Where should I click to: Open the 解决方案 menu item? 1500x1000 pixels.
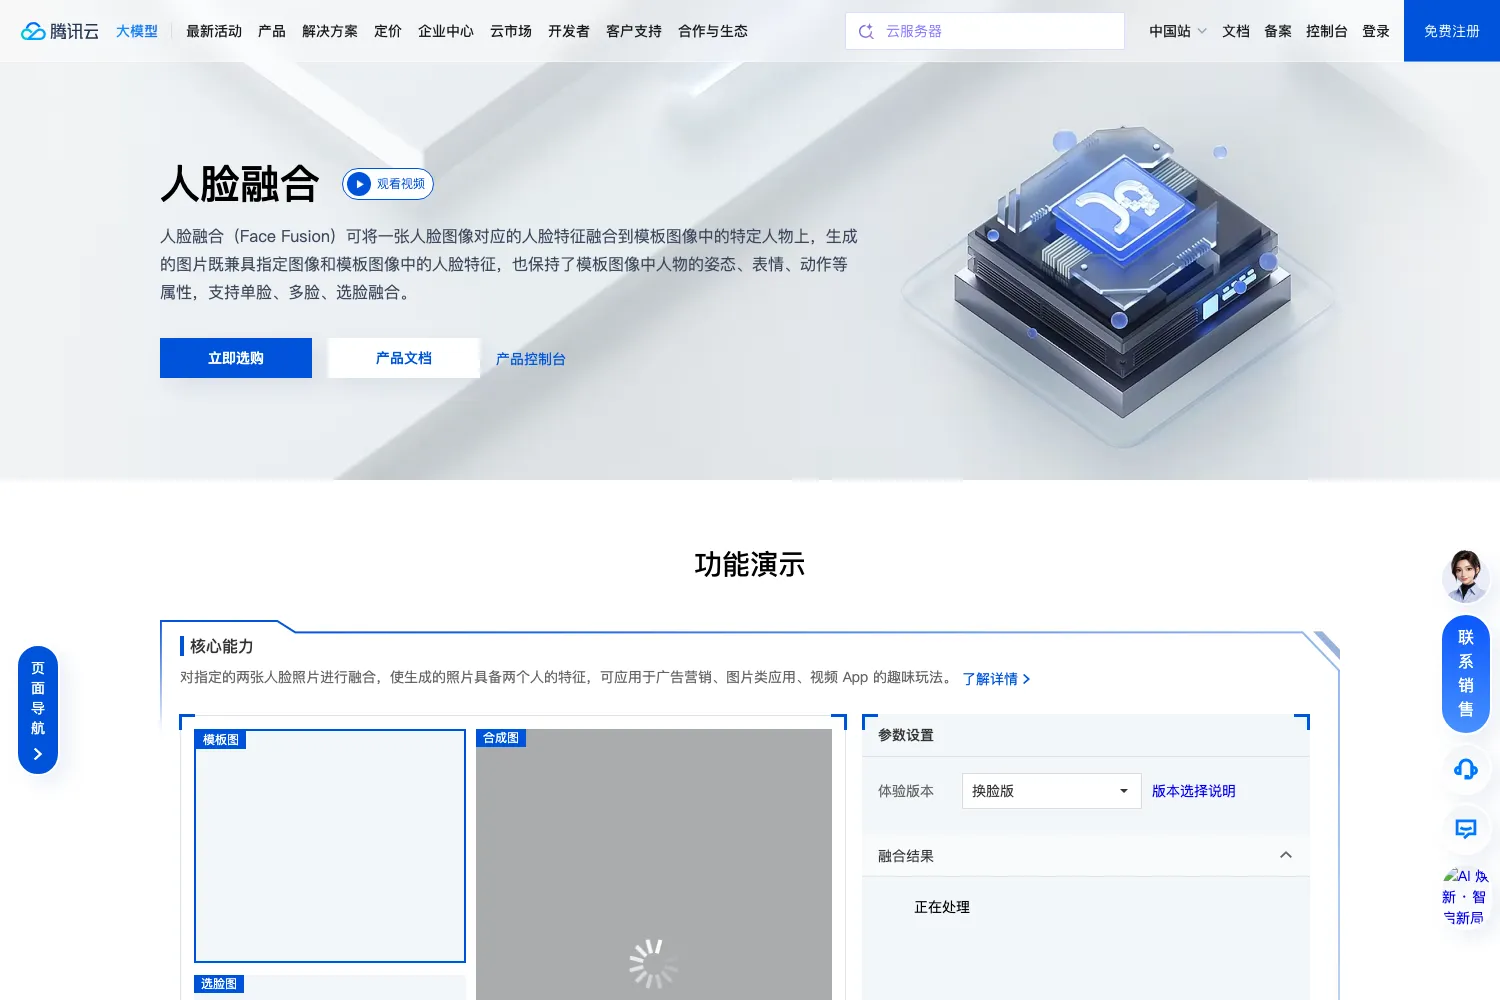pyautogui.click(x=330, y=31)
